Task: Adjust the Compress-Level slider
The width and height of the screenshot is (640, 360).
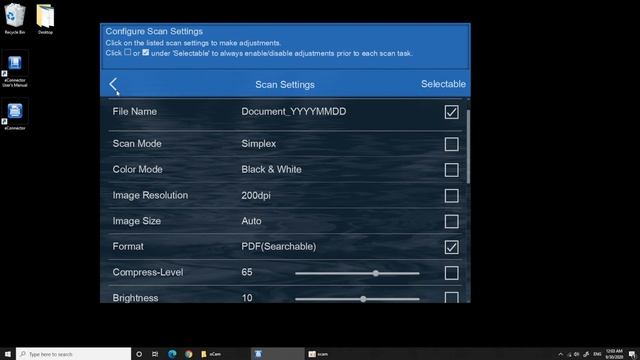Action: [357, 273]
